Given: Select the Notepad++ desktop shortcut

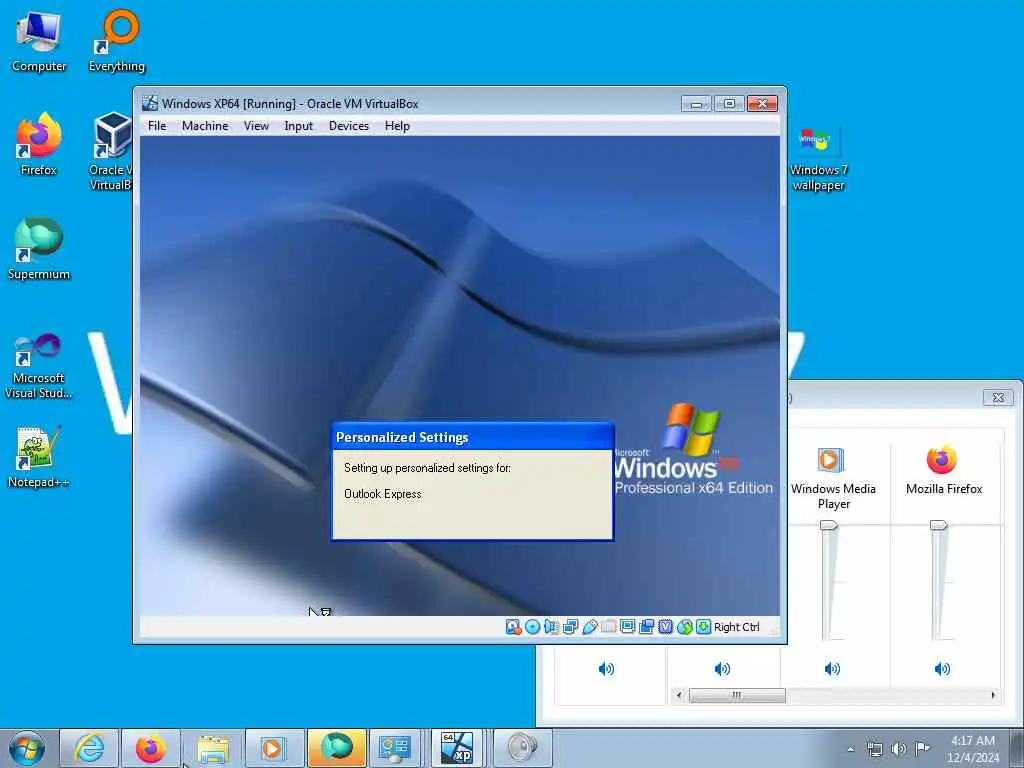Looking at the screenshot, I should point(39,457).
